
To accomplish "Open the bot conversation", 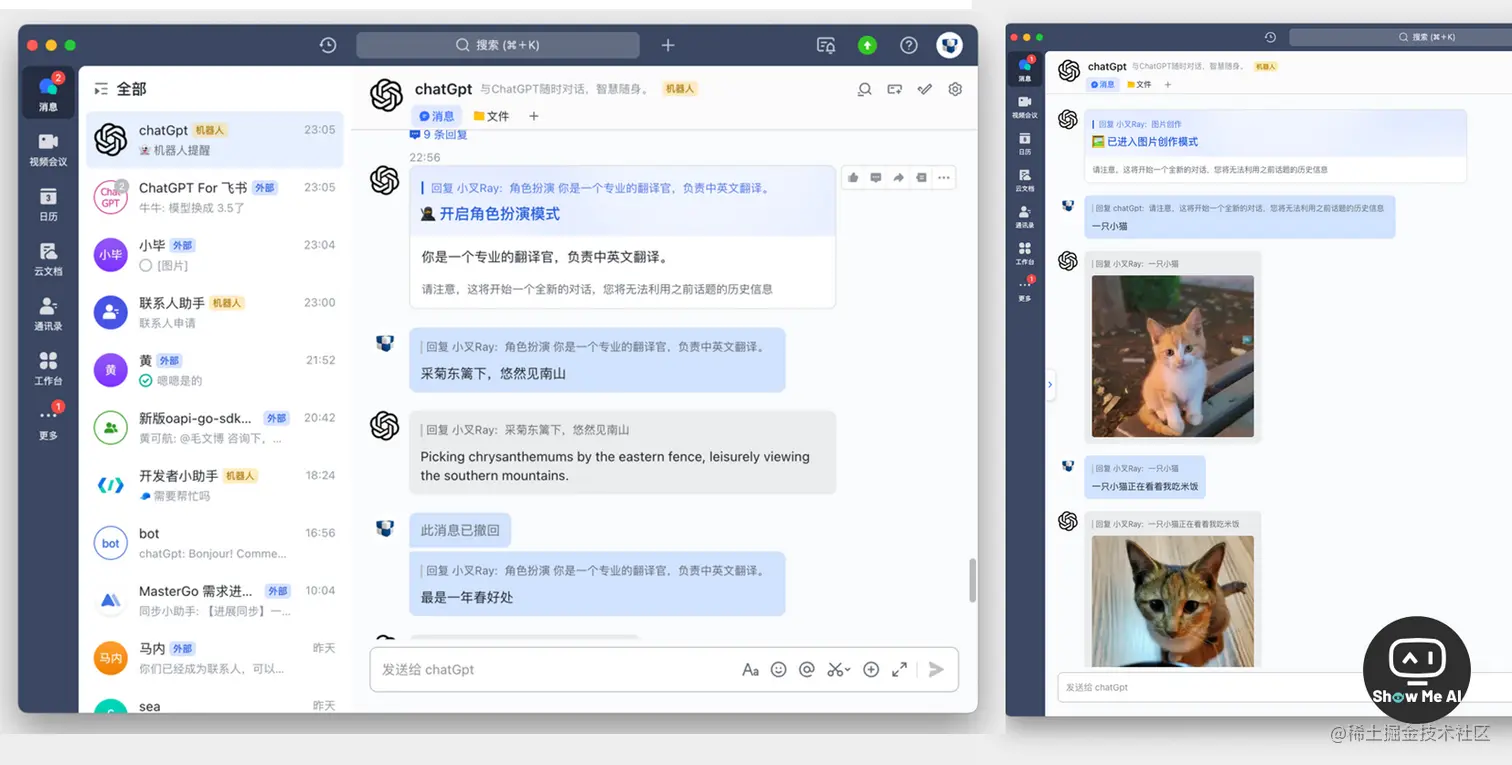I will pos(215,543).
